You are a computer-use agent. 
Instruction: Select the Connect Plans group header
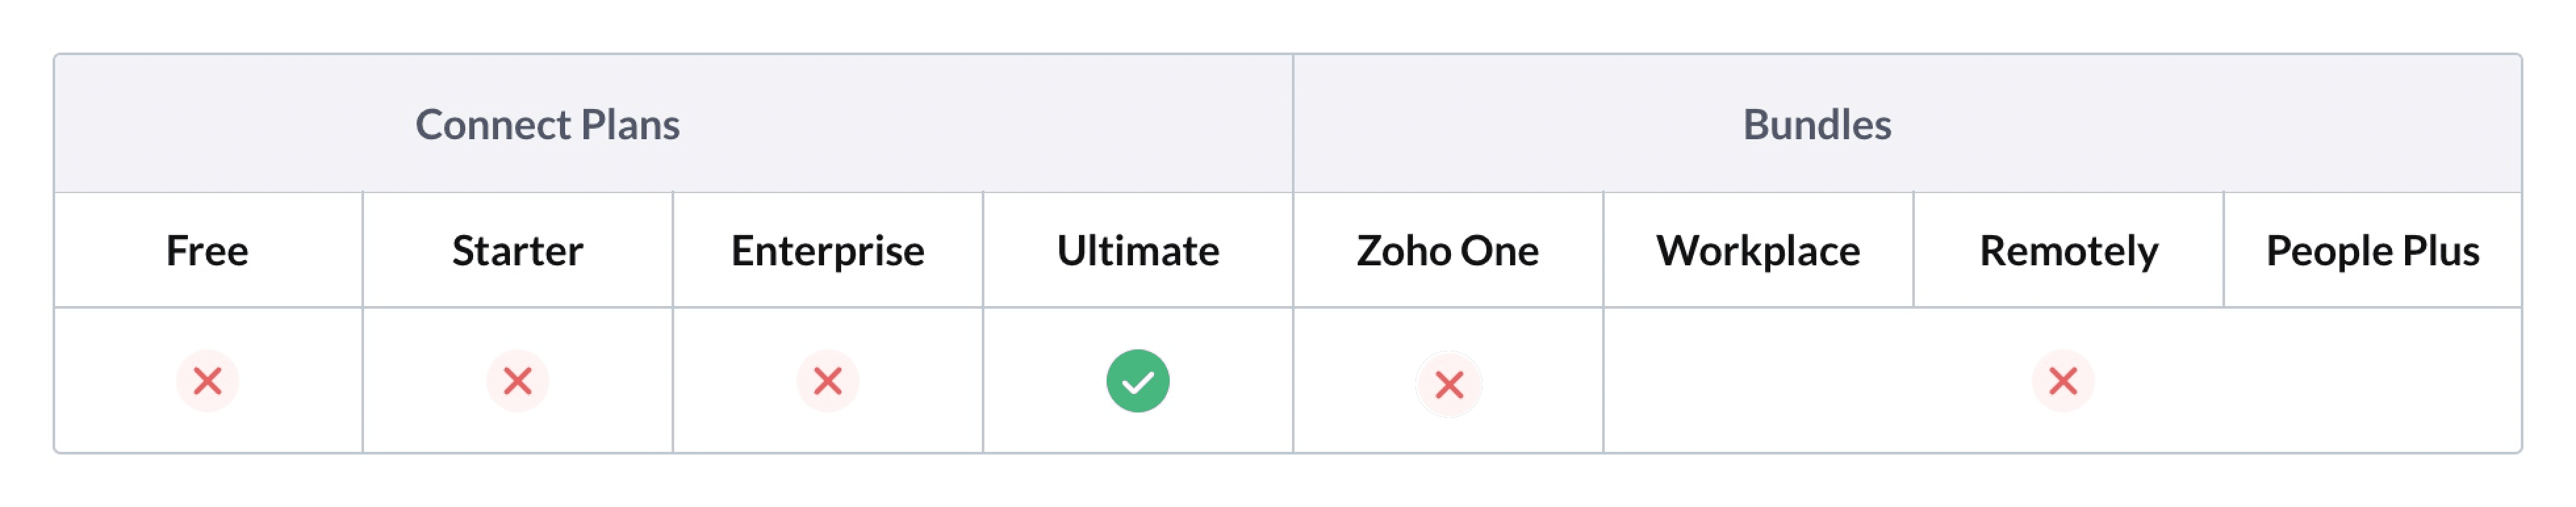click(547, 125)
